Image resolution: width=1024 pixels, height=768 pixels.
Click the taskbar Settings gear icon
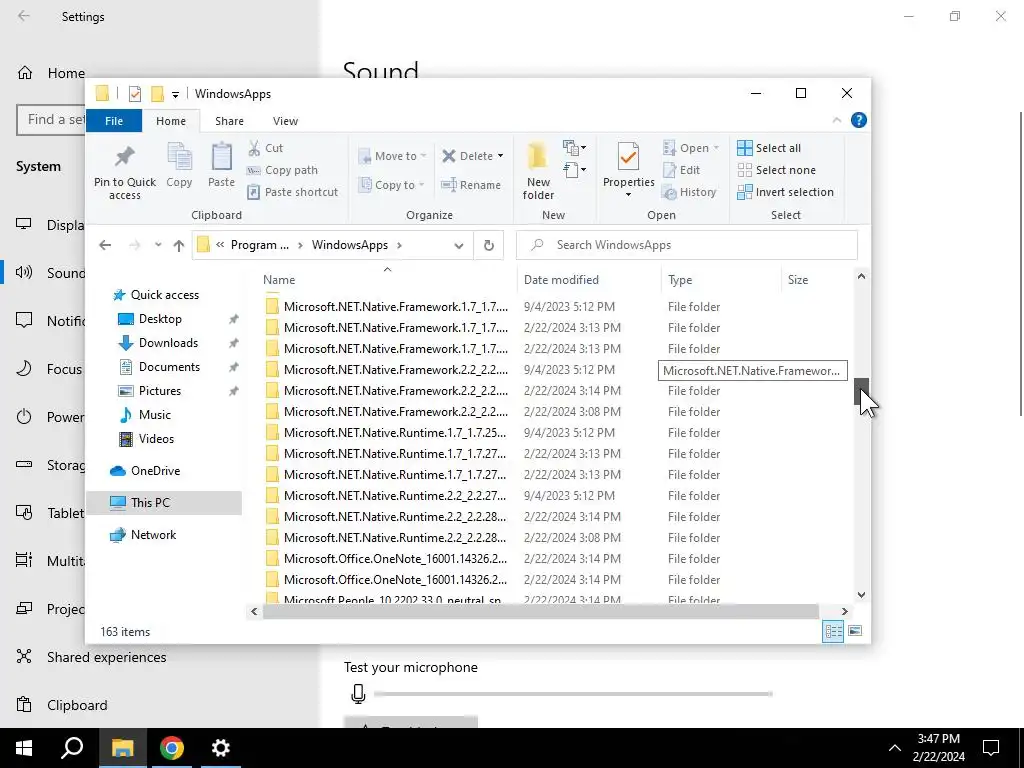(221, 748)
